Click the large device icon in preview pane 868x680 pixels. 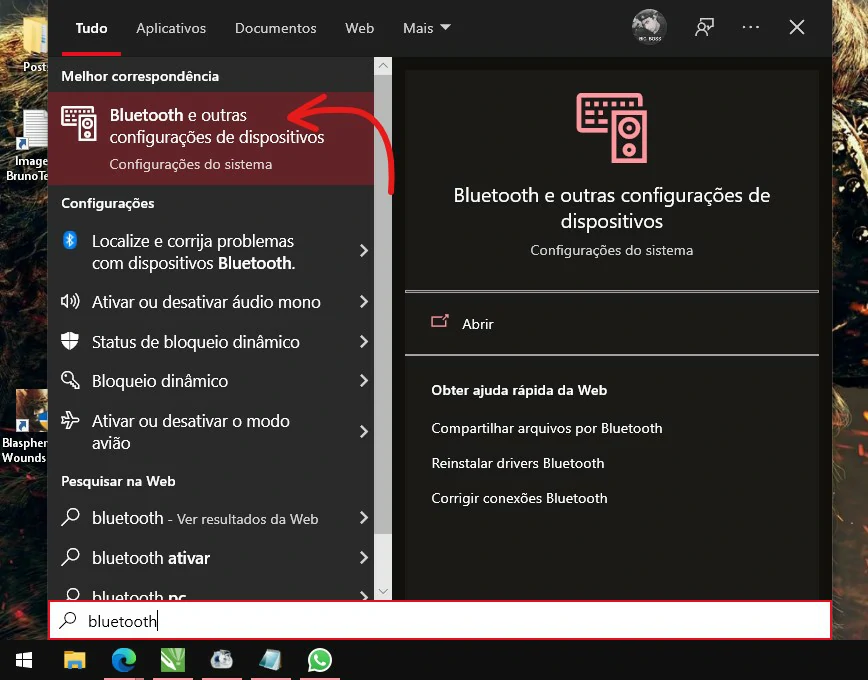point(612,128)
